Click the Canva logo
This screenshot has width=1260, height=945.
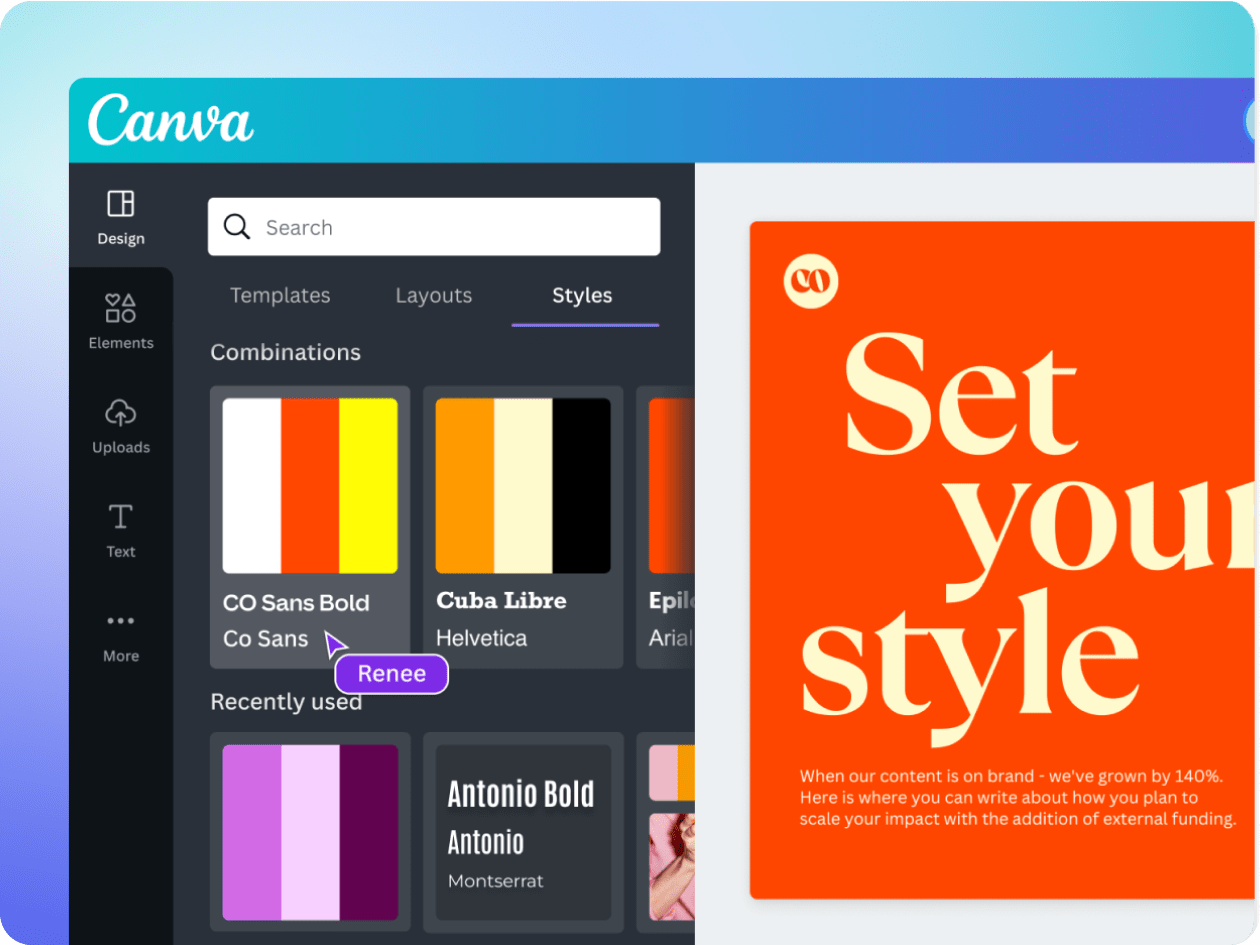click(170, 122)
